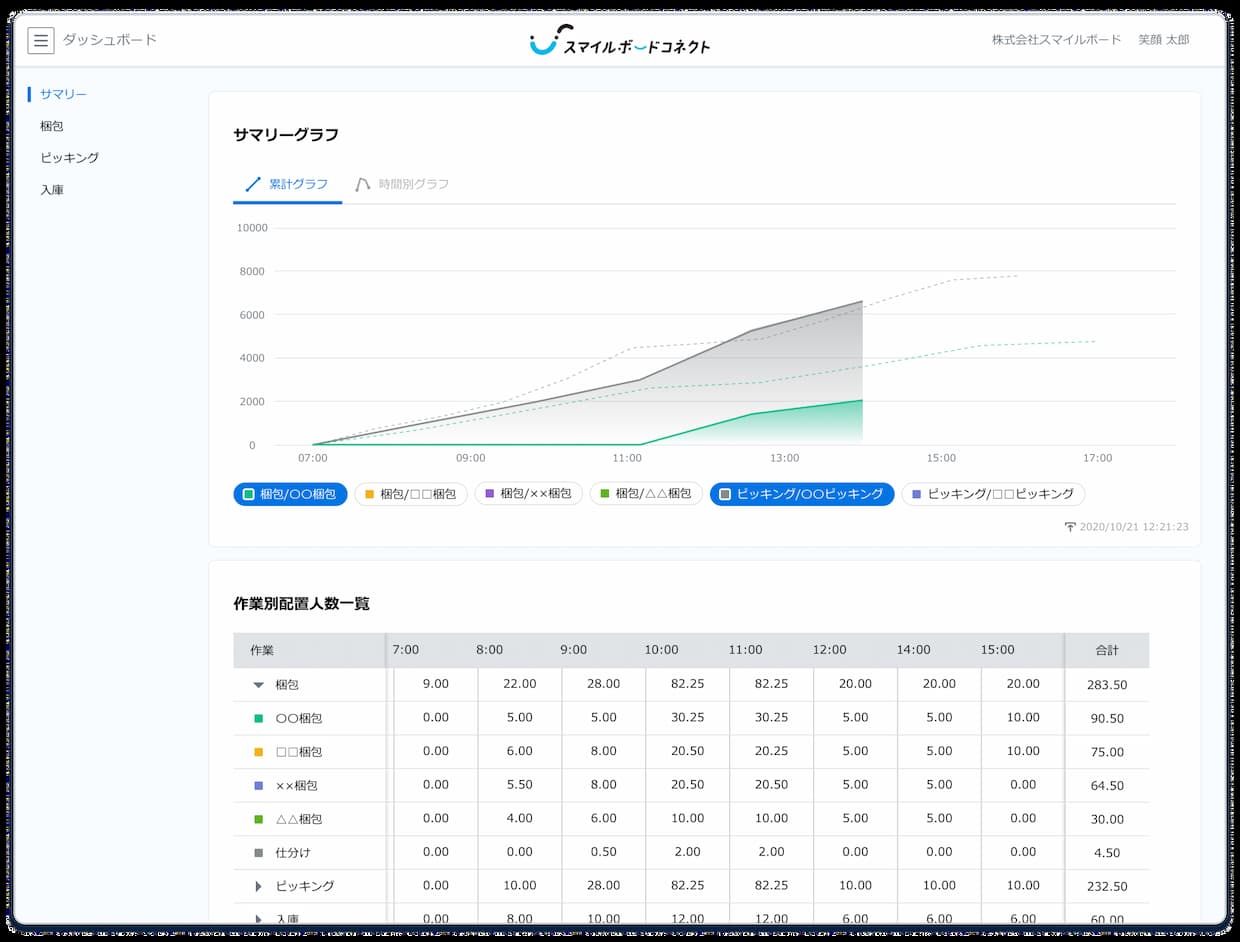The image size is (1240, 942).
Task: Click the Smile Board Connect logo
Action: (x=620, y=41)
